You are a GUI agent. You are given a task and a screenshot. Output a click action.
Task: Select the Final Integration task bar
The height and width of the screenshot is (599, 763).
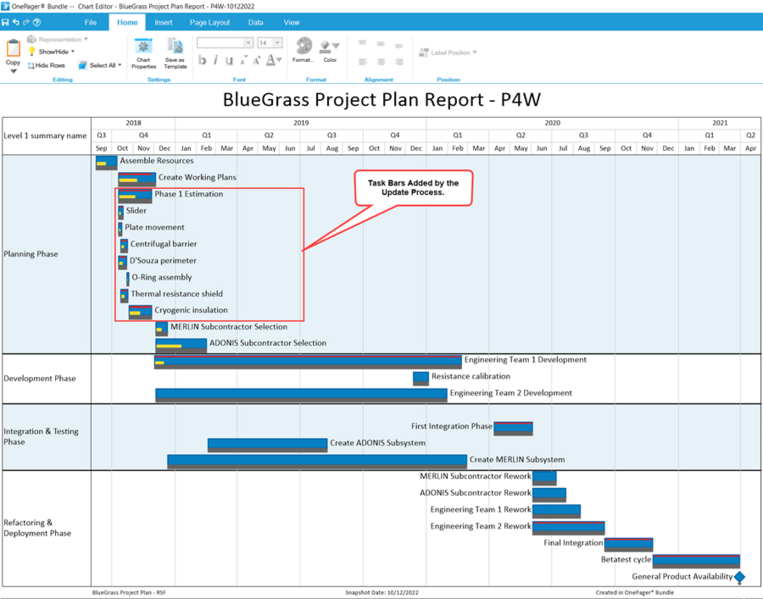coord(629,545)
